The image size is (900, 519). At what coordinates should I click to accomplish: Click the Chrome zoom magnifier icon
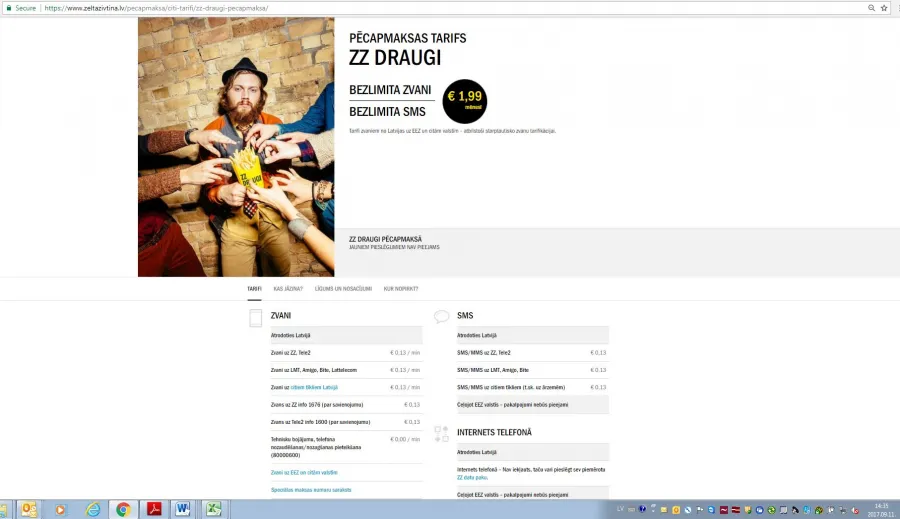point(871,8)
